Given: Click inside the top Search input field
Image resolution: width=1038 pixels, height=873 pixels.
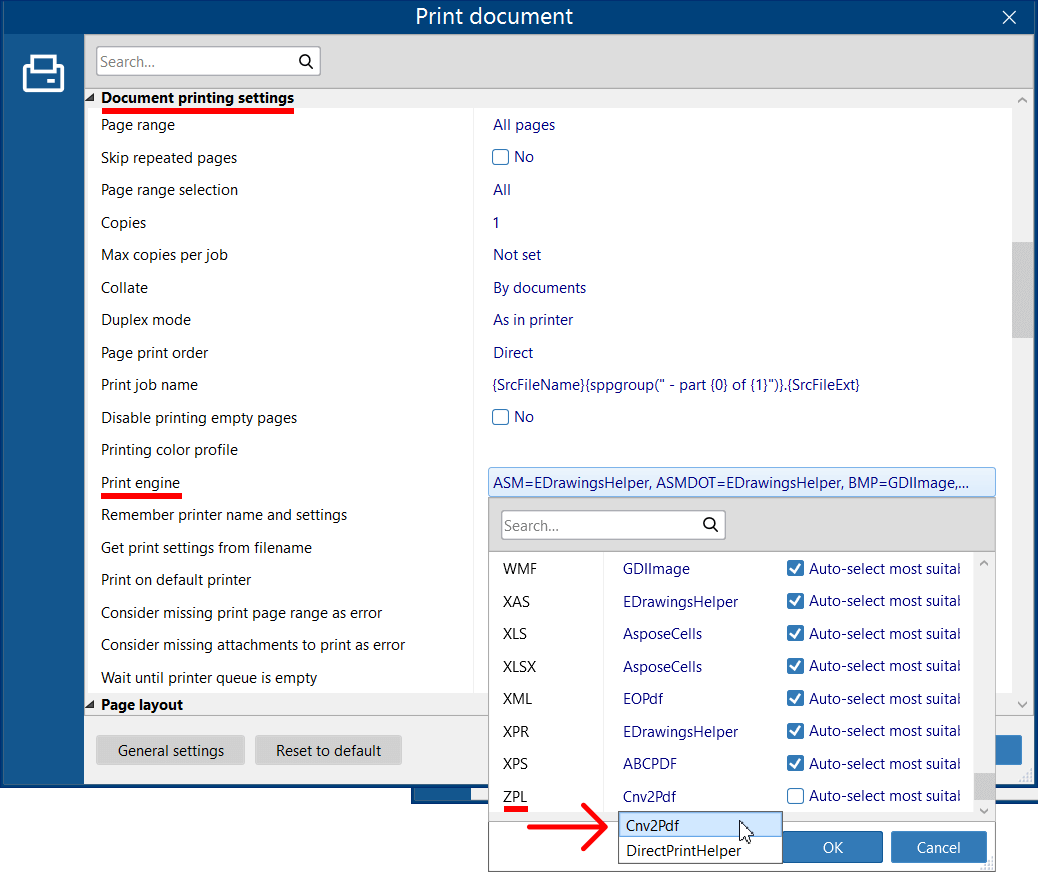Looking at the screenshot, I should click(190, 61).
